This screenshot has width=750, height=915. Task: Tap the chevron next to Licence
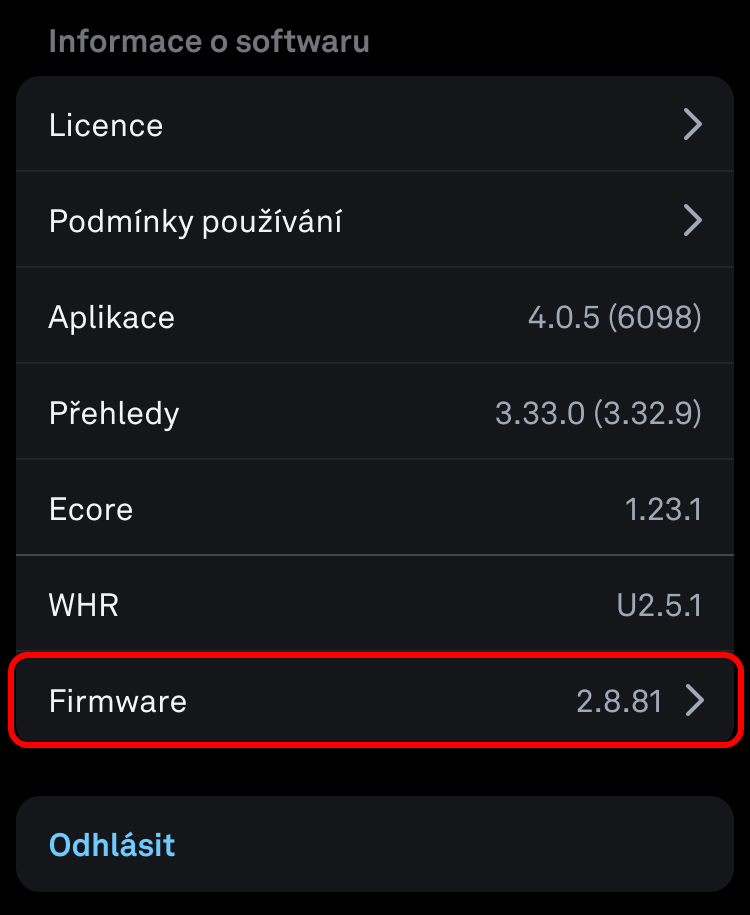pyautogui.click(x=692, y=124)
